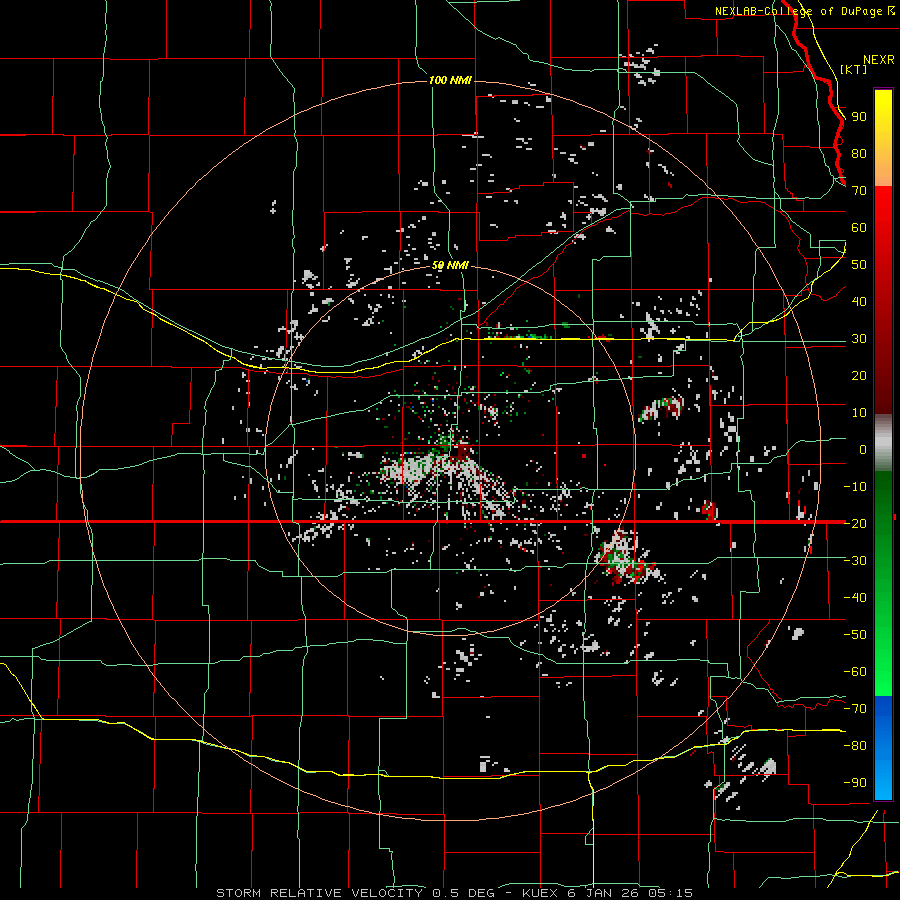This screenshot has width=900, height=900.
Task: Click the -90 value on velocity scale
Action: pos(855,783)
